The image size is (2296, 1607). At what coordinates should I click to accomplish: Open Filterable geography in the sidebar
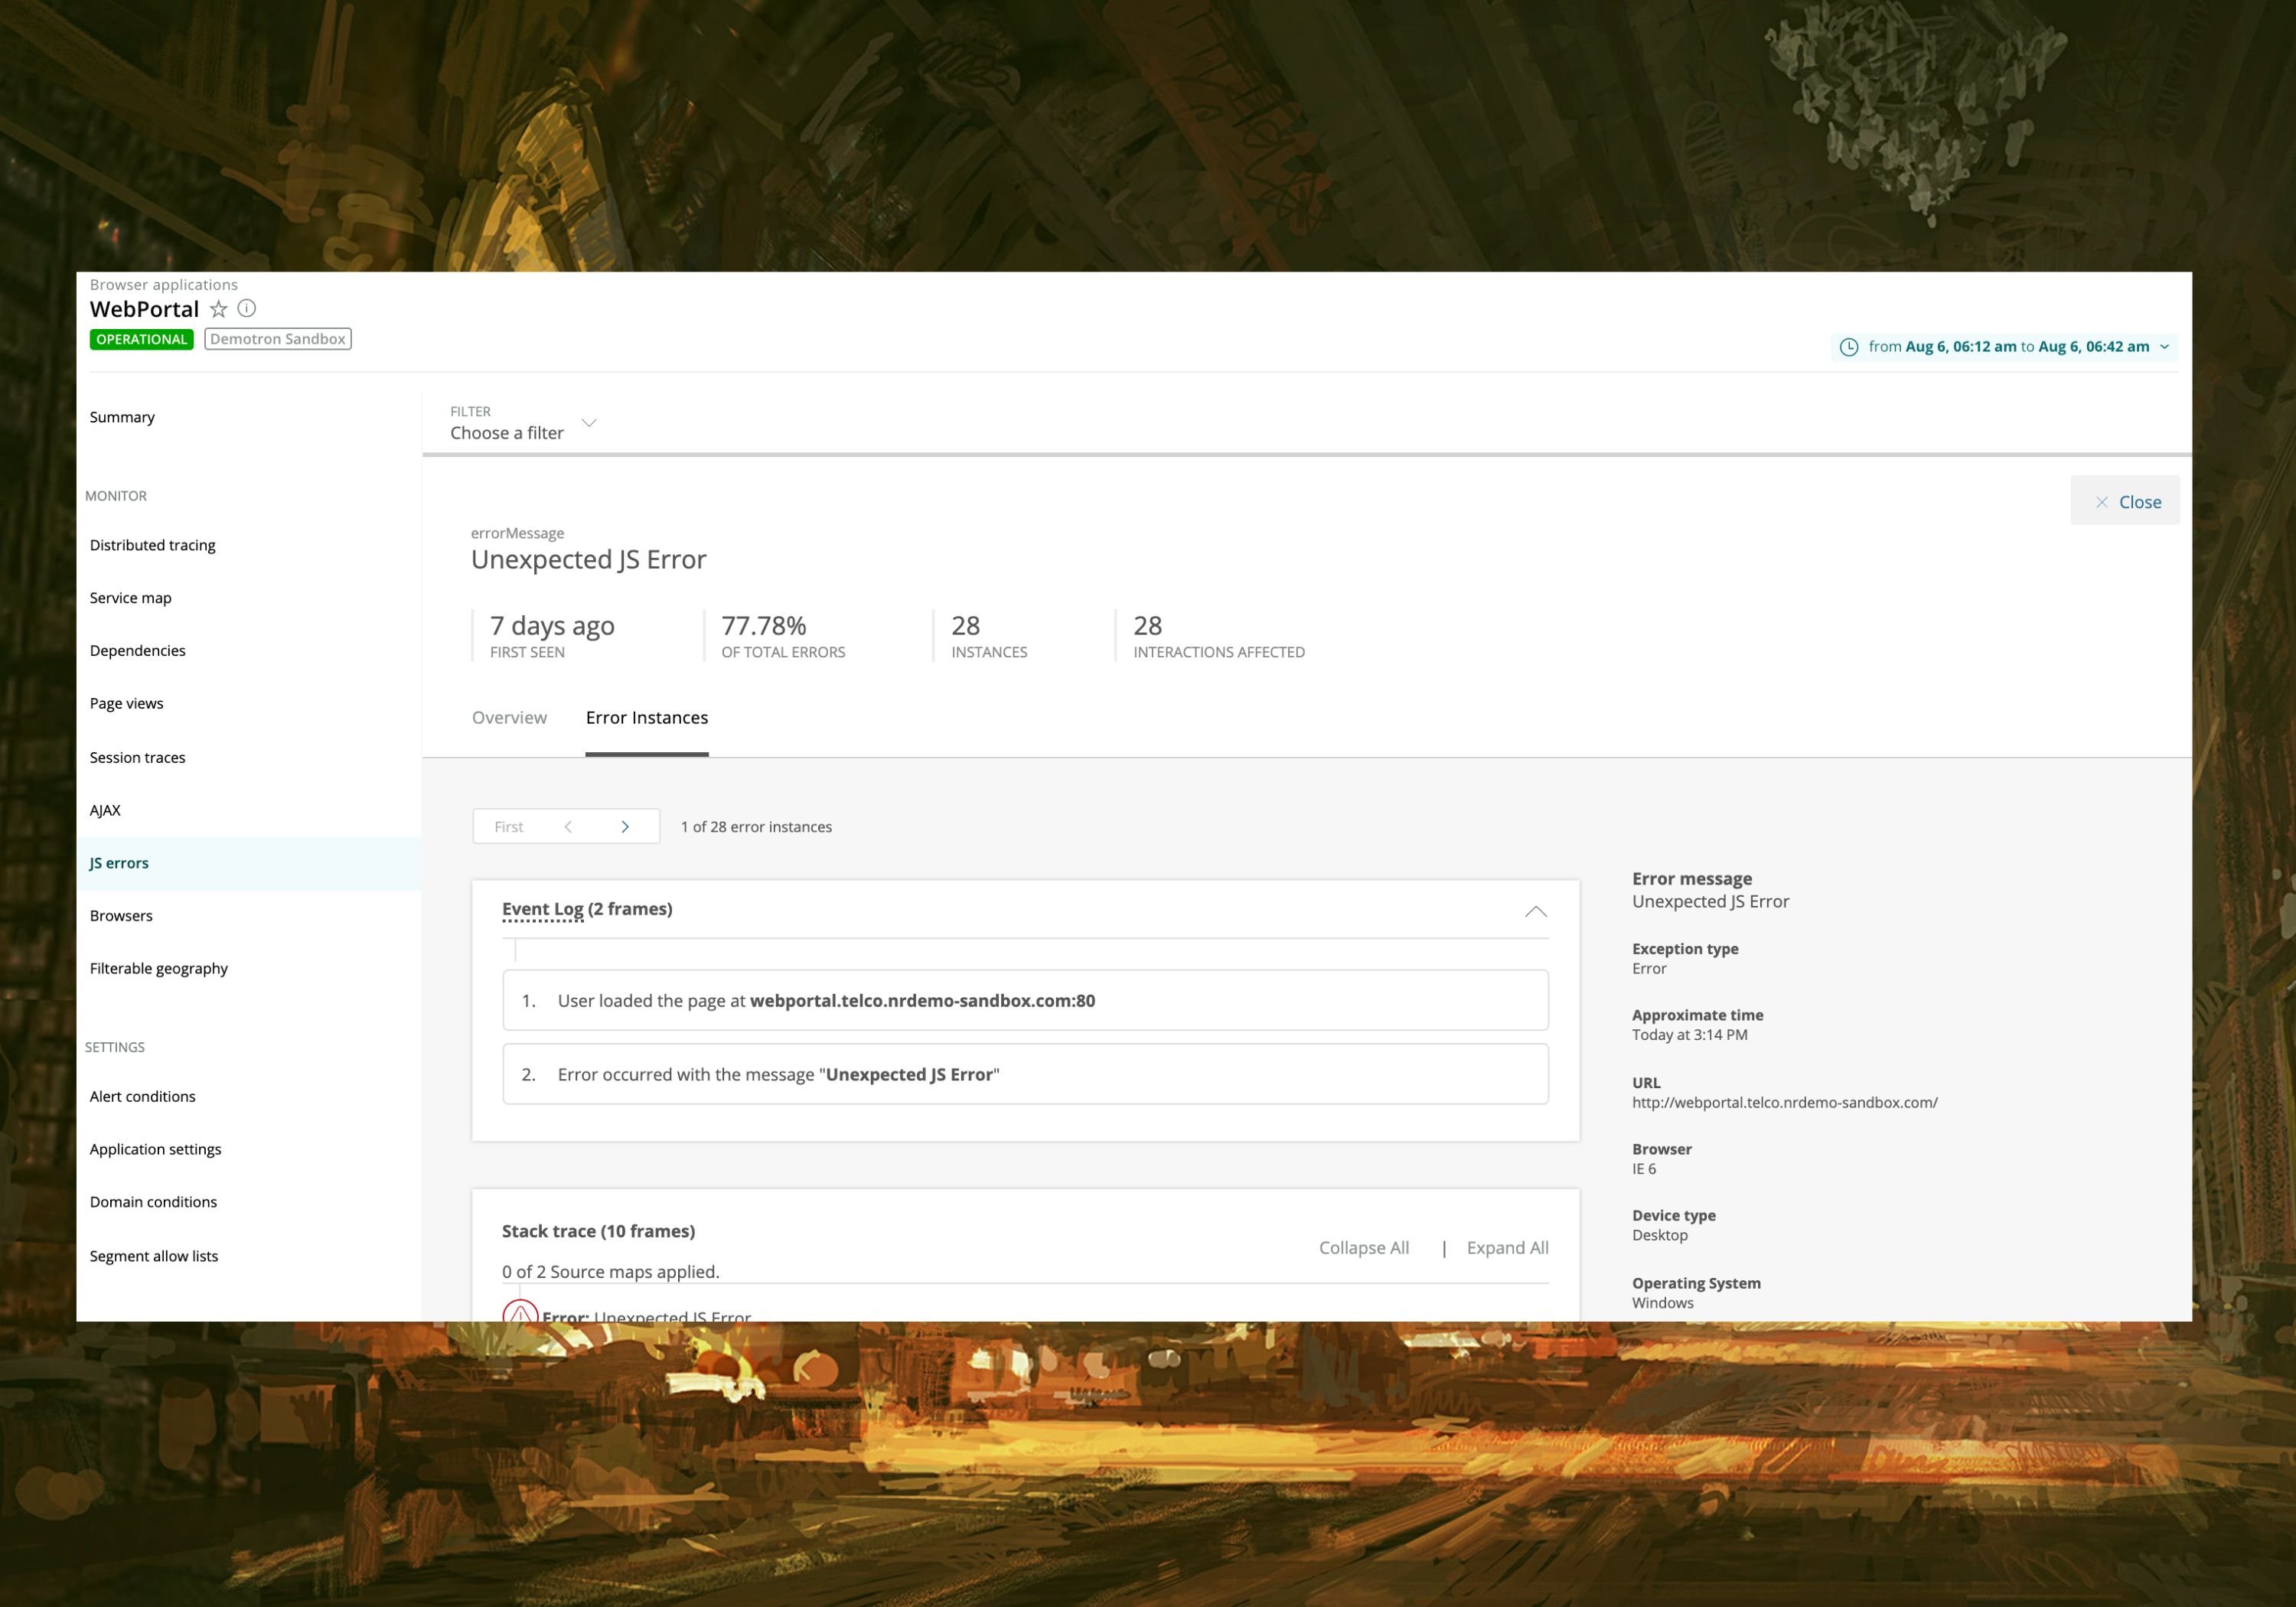coord(159,969)
